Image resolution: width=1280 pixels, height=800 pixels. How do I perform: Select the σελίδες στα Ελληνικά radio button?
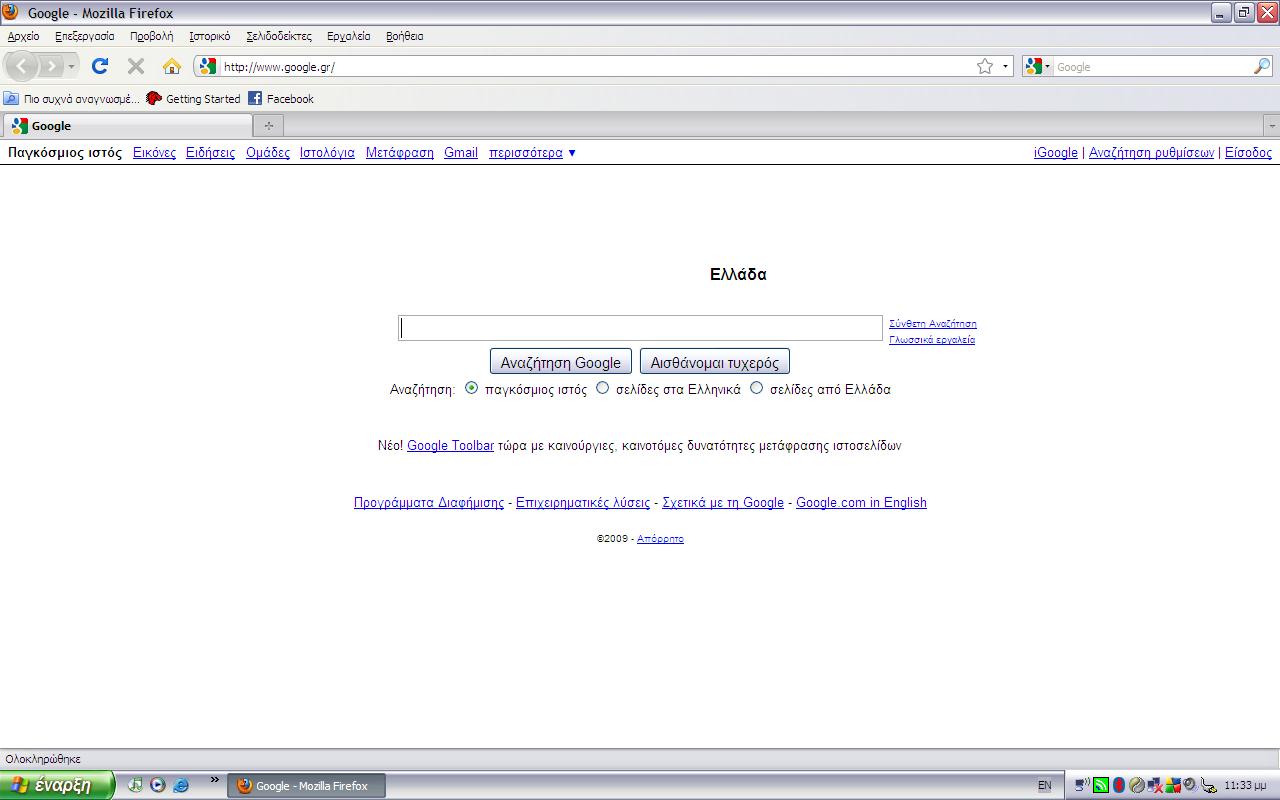click(602, 388)
